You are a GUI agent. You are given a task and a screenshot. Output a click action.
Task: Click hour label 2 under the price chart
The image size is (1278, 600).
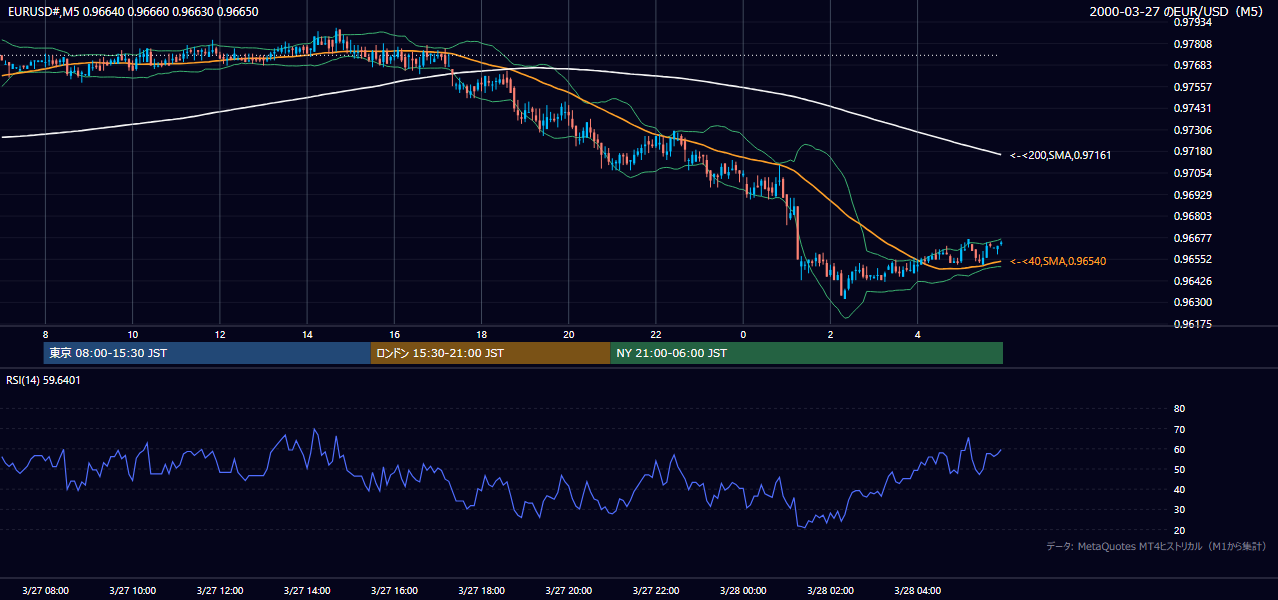click(x=831, y=334)
